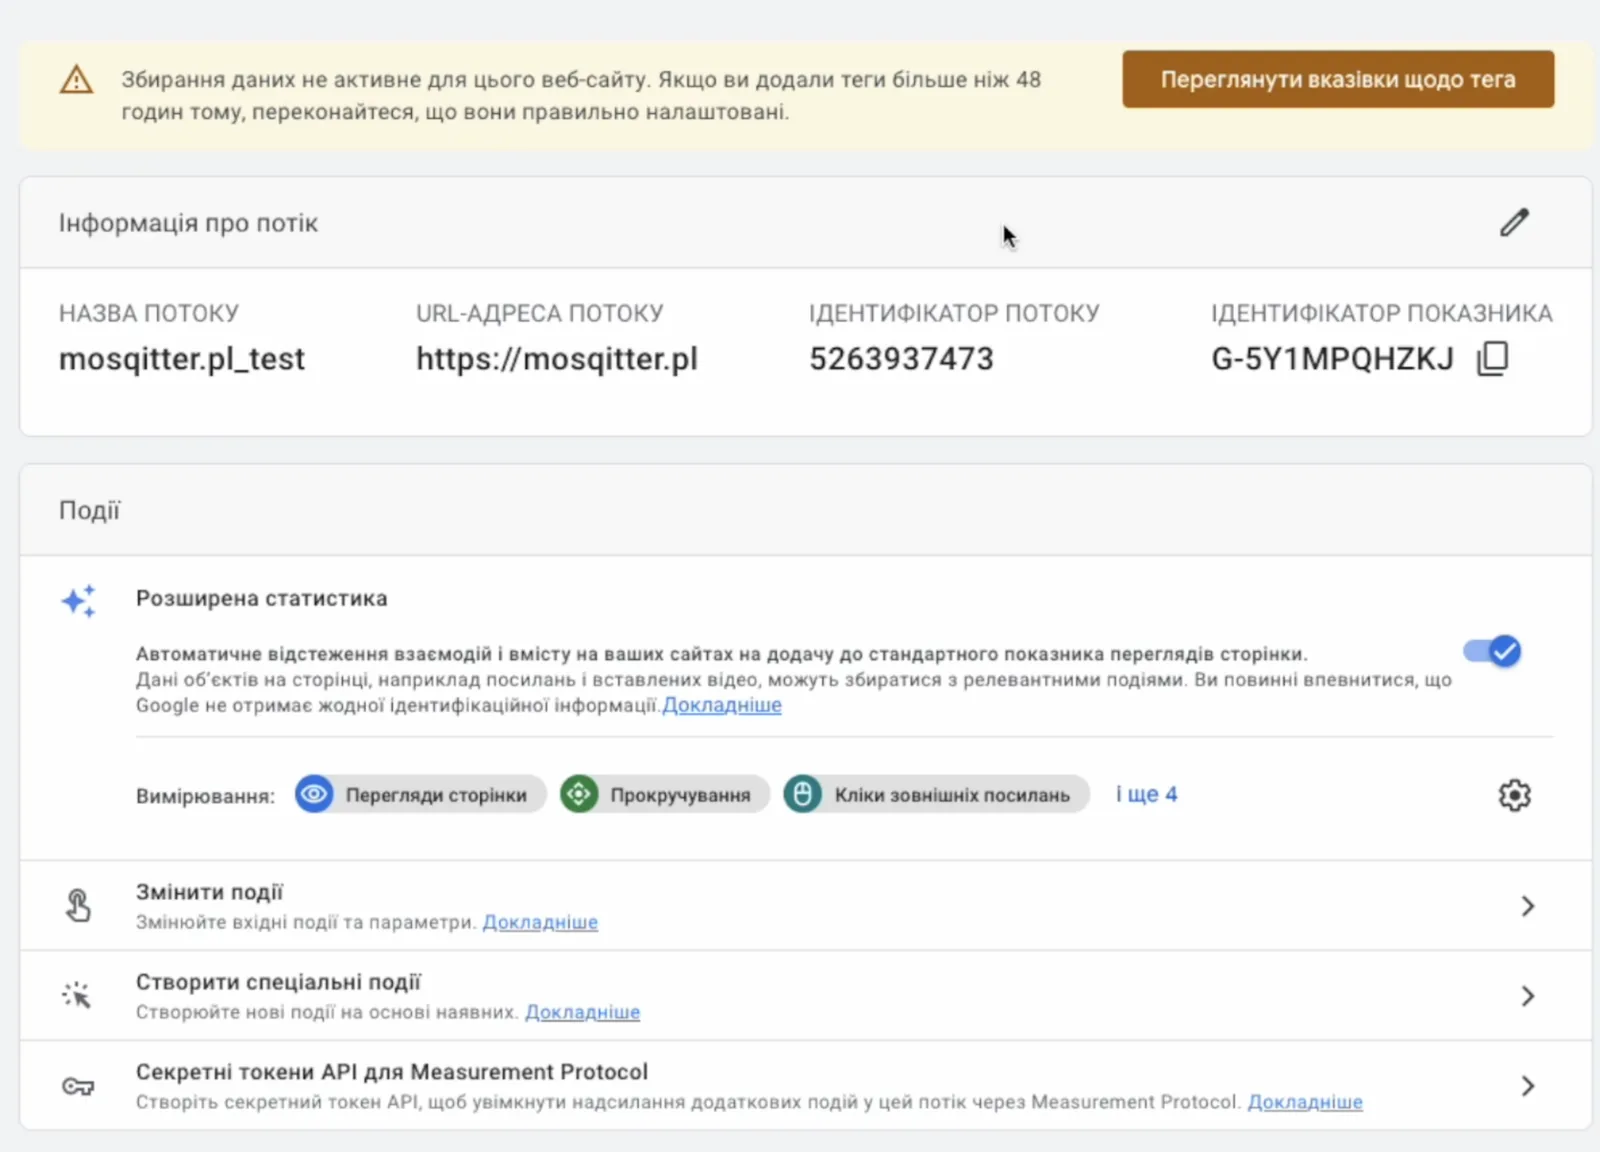Click the mouse icon in Кліки зовнішніх посилань chip
1600x1152 pixels.
pyautogui.click(x=802, y=795)
